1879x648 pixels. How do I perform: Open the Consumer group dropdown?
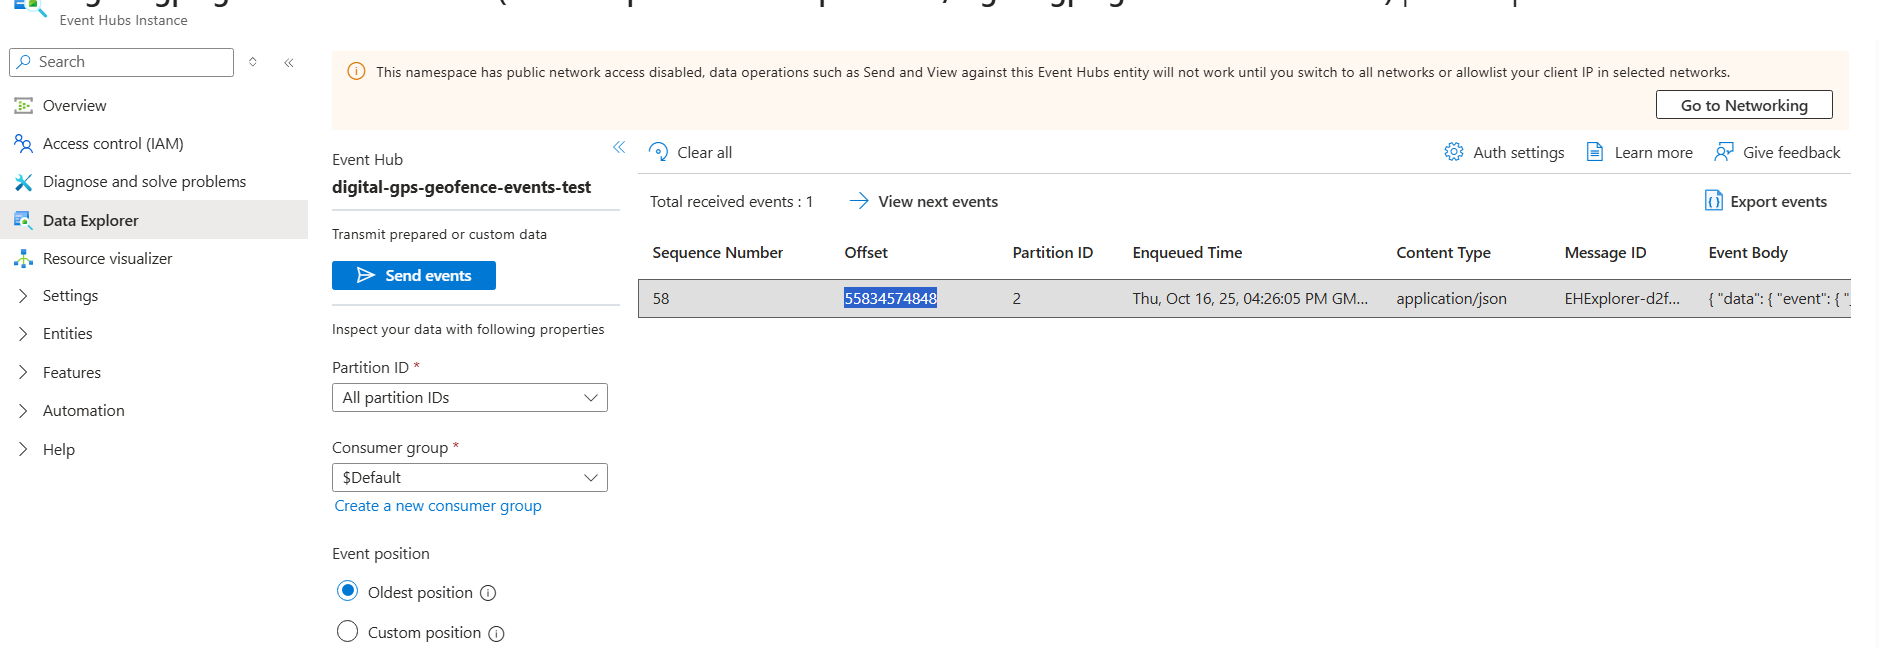[470, 478]
